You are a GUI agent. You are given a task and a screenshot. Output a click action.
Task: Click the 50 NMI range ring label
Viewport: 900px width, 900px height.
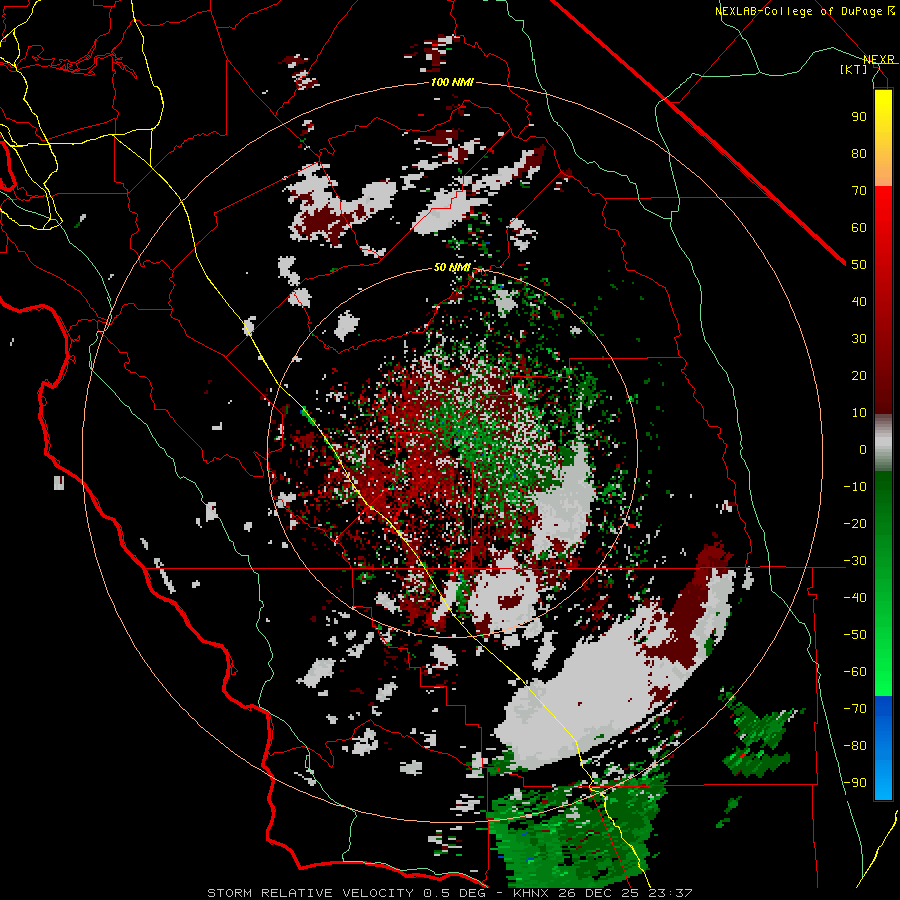point(452,267)
